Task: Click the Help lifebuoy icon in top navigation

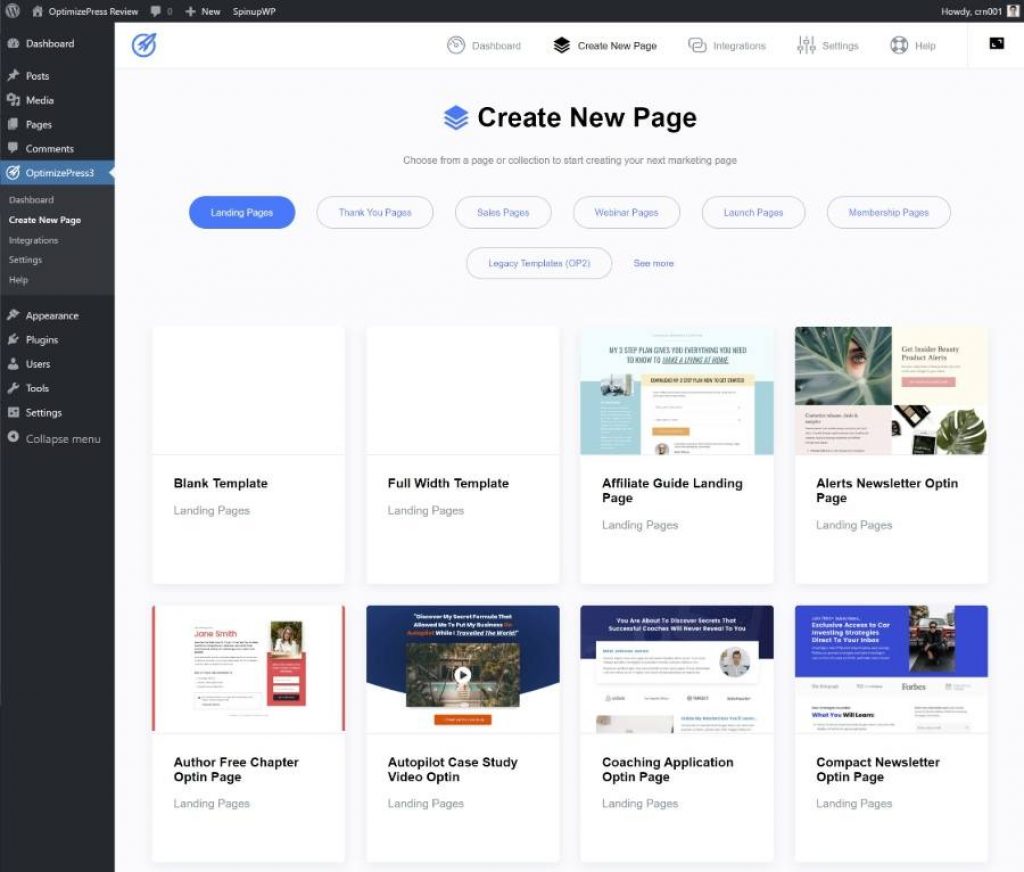Action: 899,45
